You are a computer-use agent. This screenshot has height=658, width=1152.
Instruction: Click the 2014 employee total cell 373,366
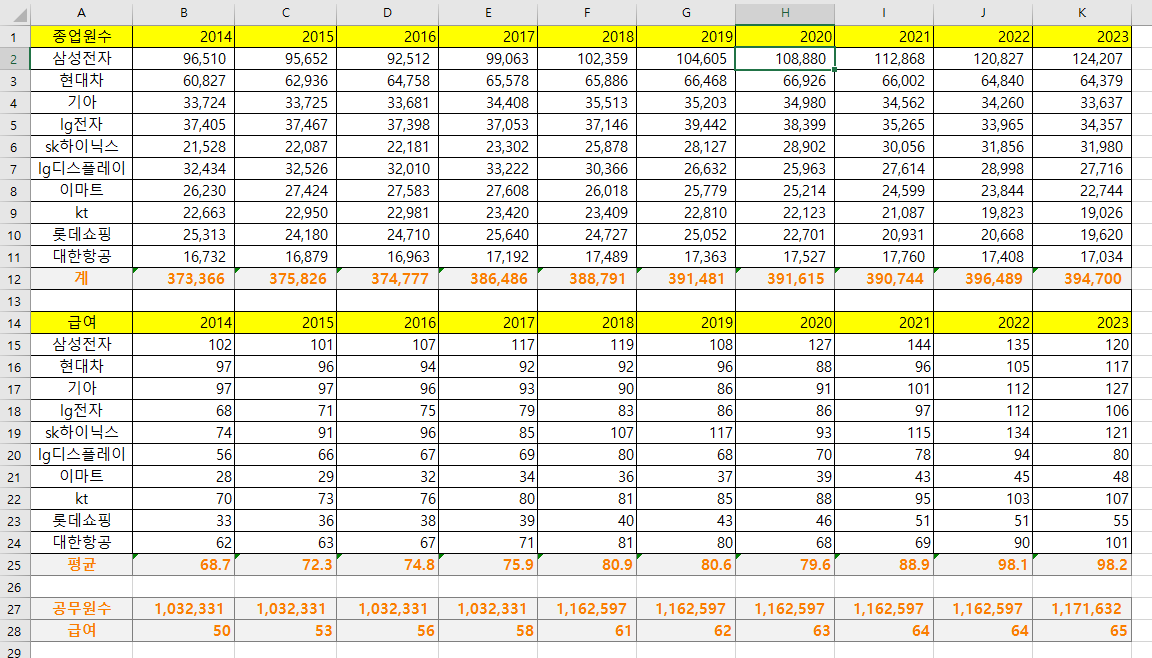[183, 278]
